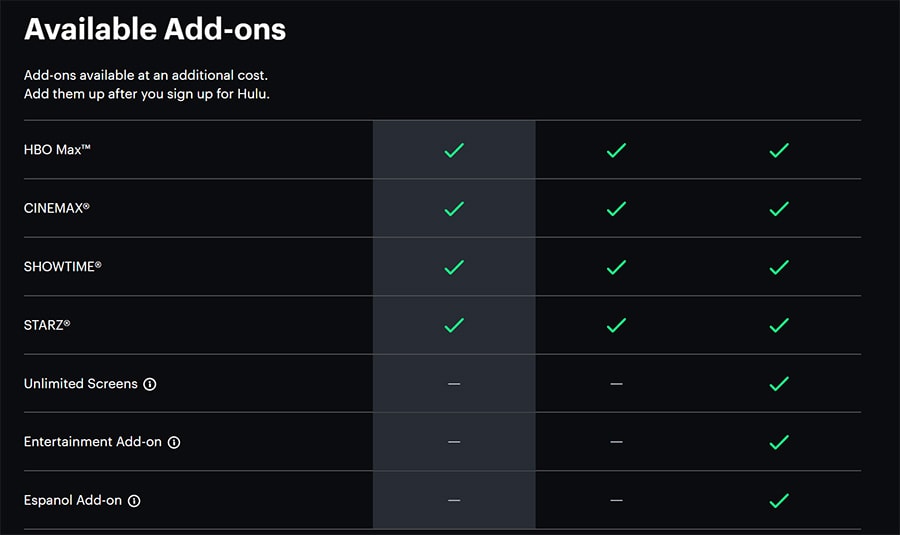The width and height of the screenshot is (900, 535).
Task: Click the Available Add-ons heading
Action: pyautogui.click(x=155, y=29)
